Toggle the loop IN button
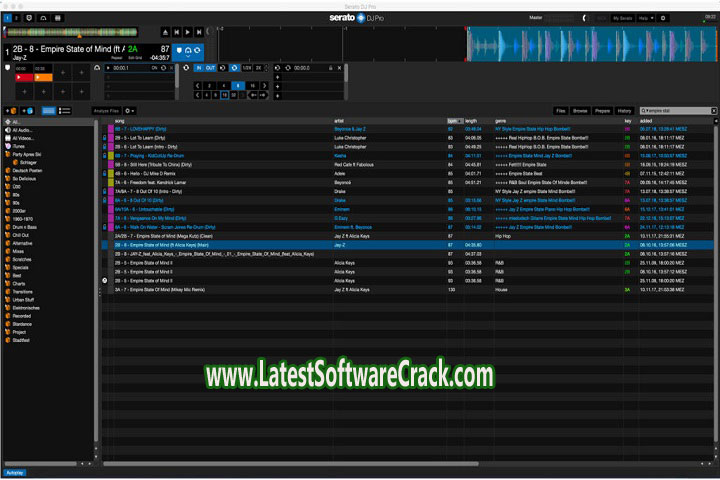 [x=200, y=68]
